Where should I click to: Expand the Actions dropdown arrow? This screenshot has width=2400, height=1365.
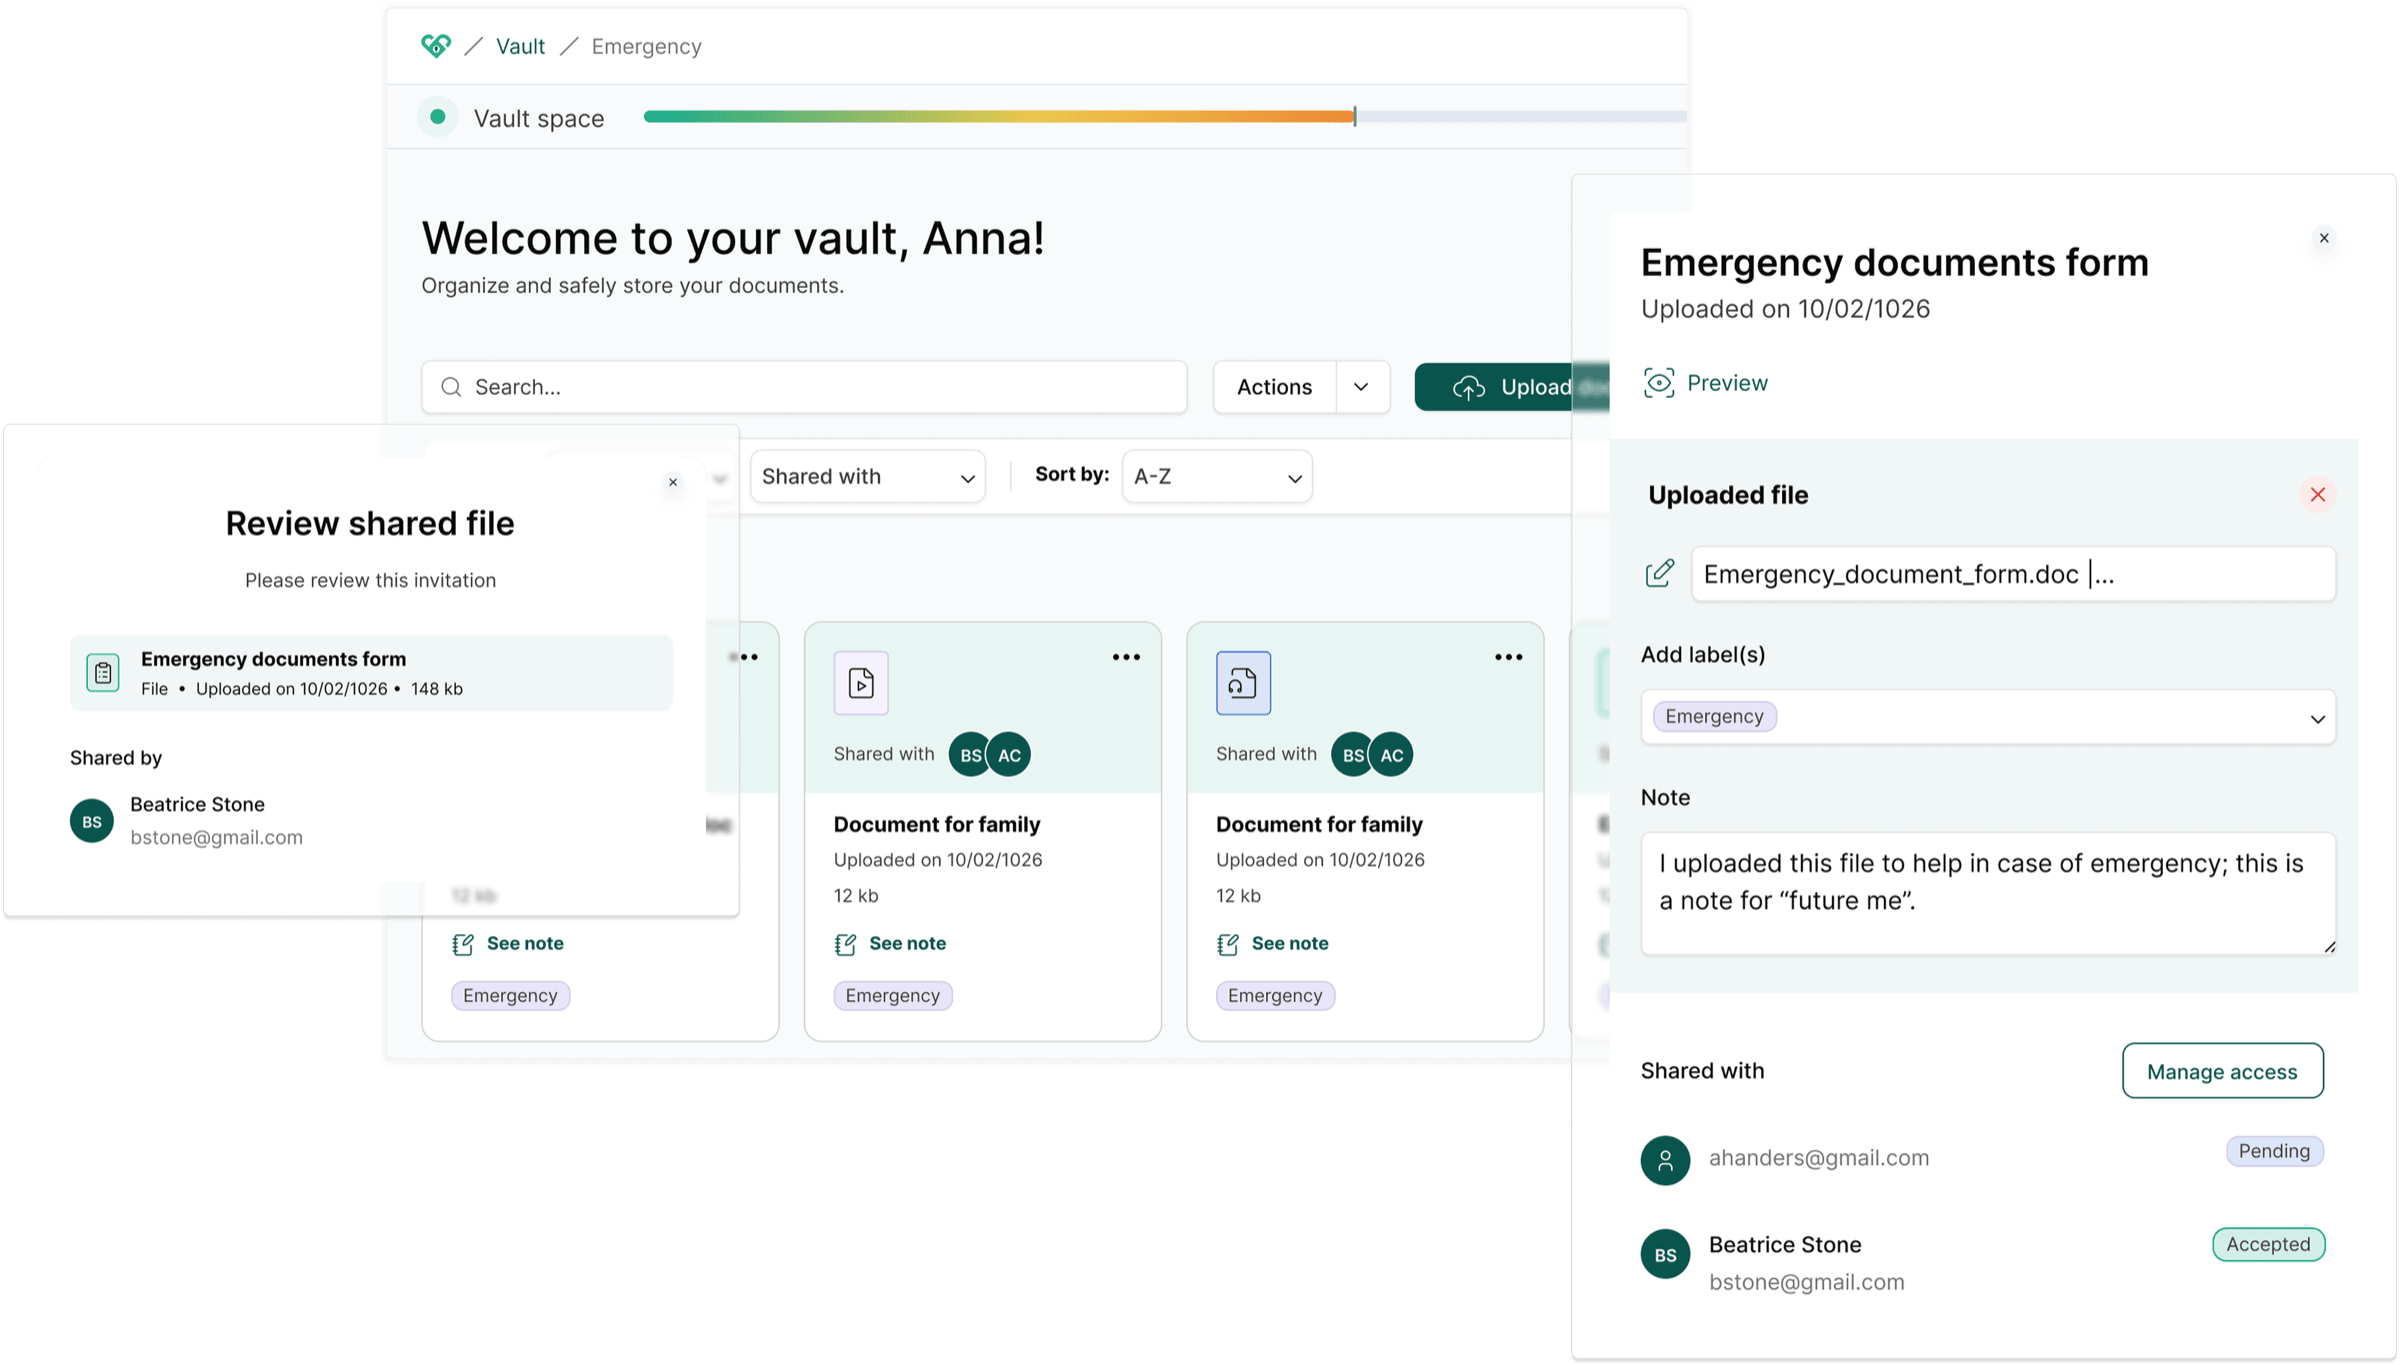(1361, 387)
